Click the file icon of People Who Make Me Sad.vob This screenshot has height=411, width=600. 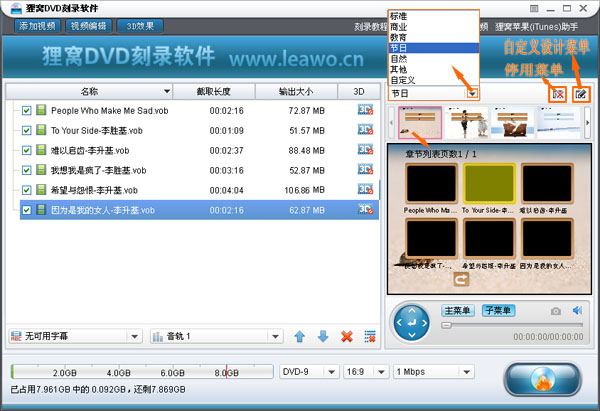click(41, 110)
